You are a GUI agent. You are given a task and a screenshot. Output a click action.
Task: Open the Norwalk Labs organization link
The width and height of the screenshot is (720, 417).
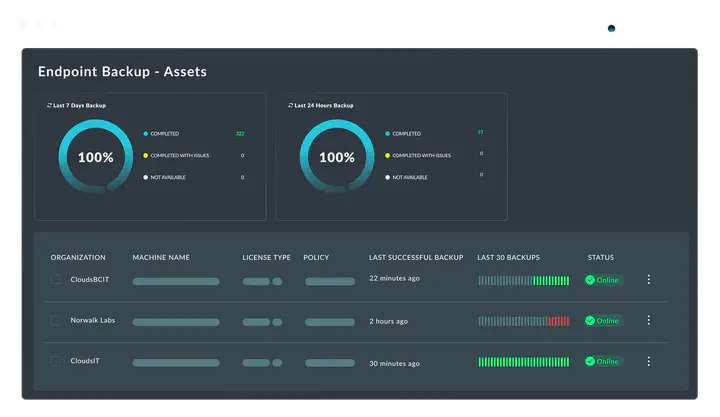[93, 321]
